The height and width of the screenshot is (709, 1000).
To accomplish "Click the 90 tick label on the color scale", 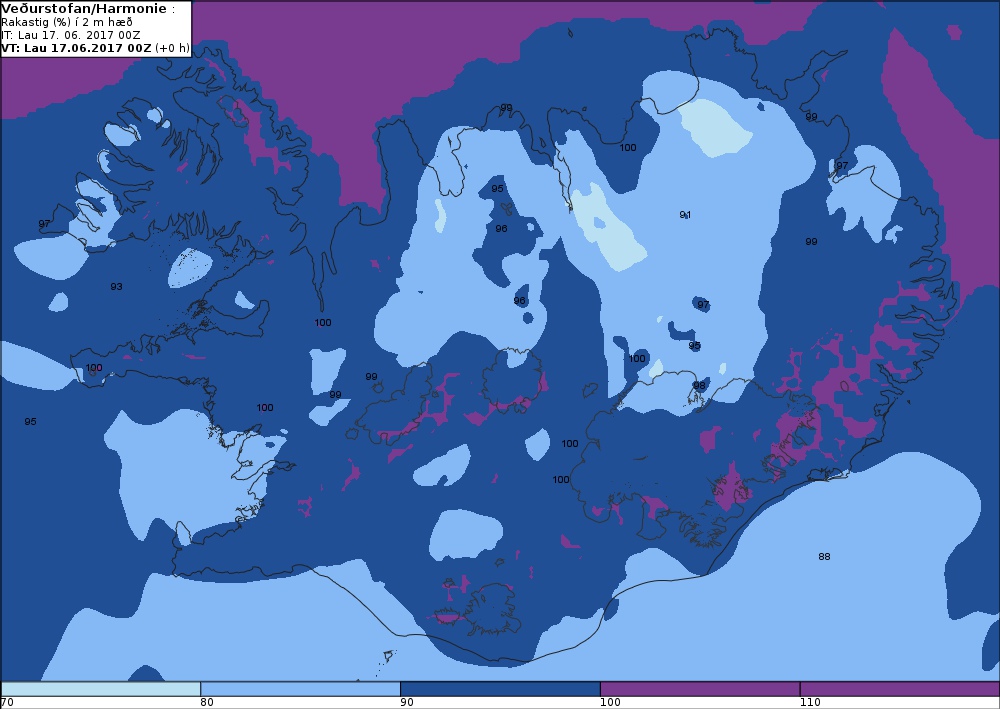I will click(407, 702).
